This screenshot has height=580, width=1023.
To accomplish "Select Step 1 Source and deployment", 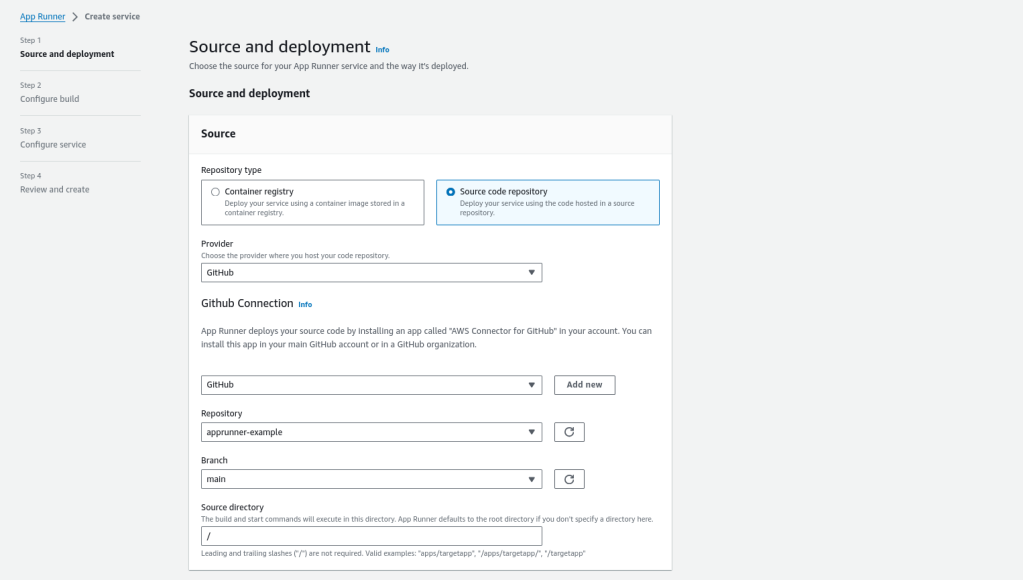I will [x=67, y=54].
